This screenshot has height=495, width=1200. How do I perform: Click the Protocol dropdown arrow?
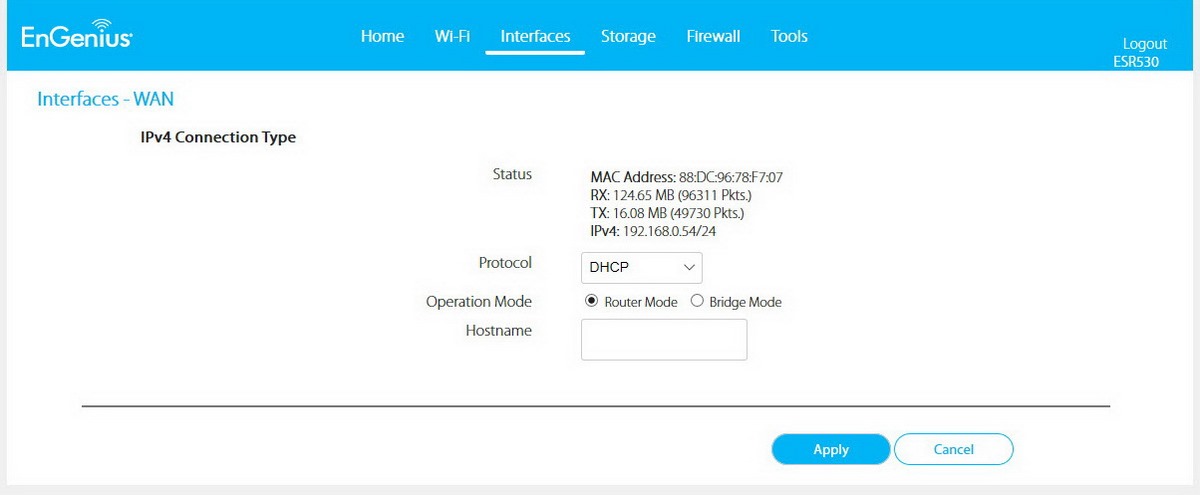coord(688,268)
